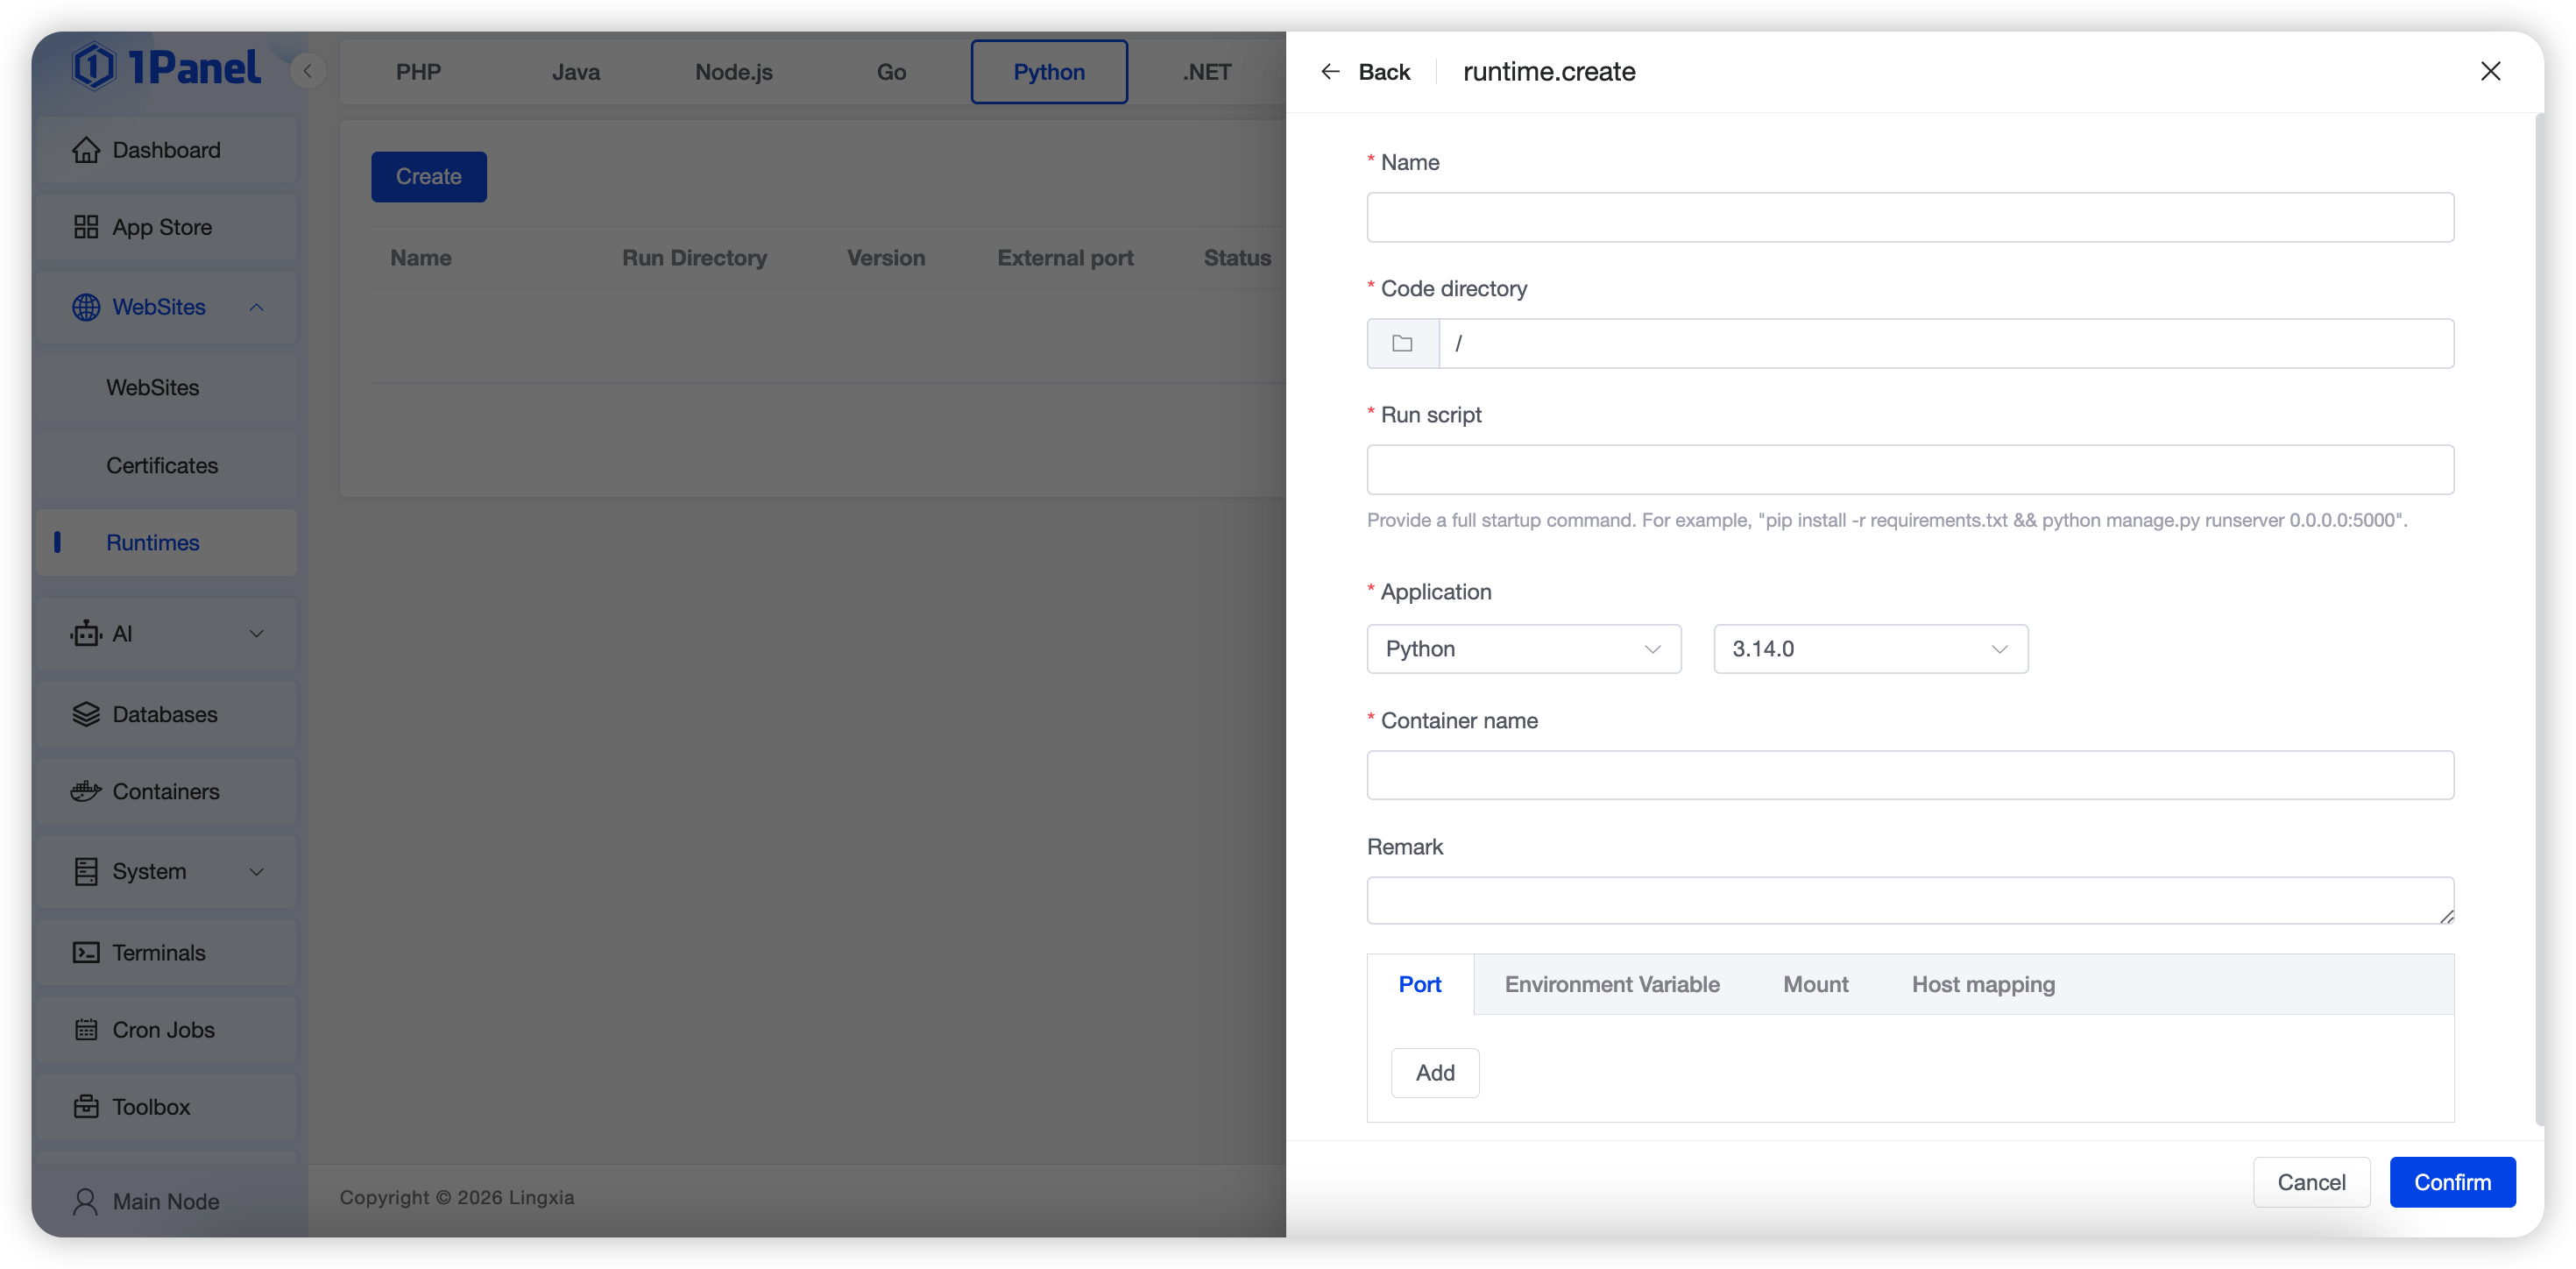2576x1269 pixels.
Task: Open the 3.14.0 version dropdown
Action: [1870, 649]
